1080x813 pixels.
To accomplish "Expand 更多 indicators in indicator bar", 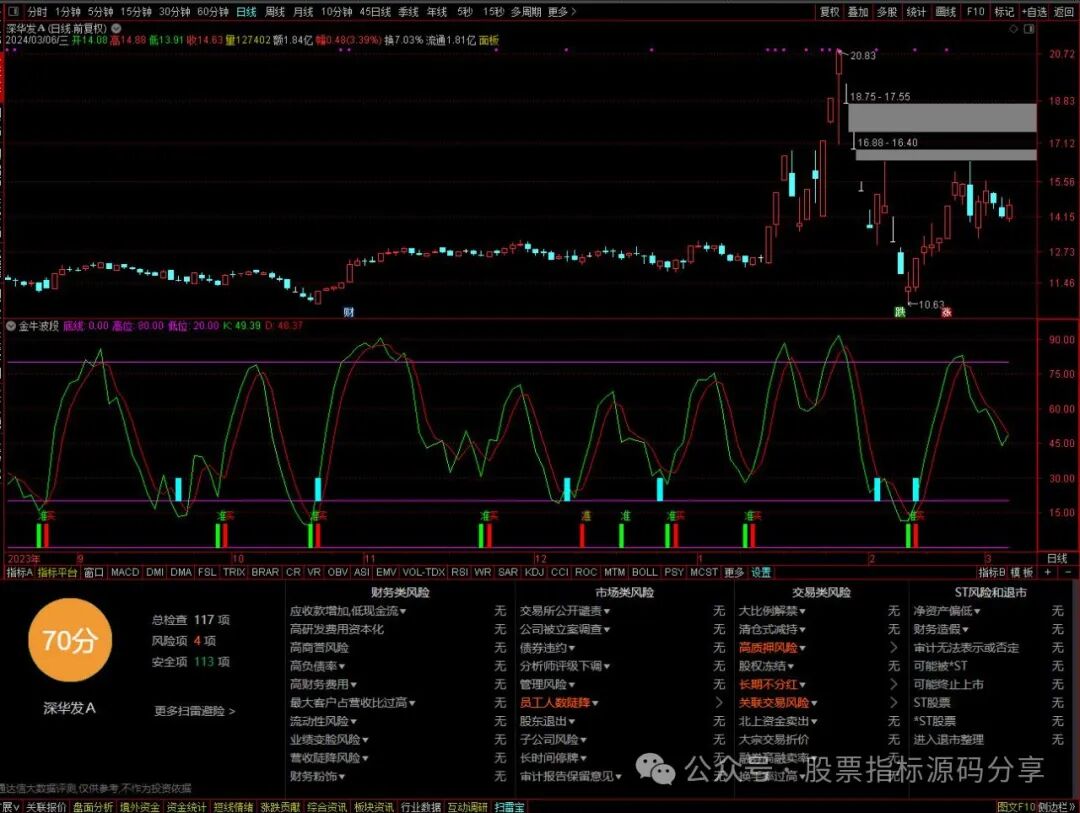I will (x=734, y=572).
